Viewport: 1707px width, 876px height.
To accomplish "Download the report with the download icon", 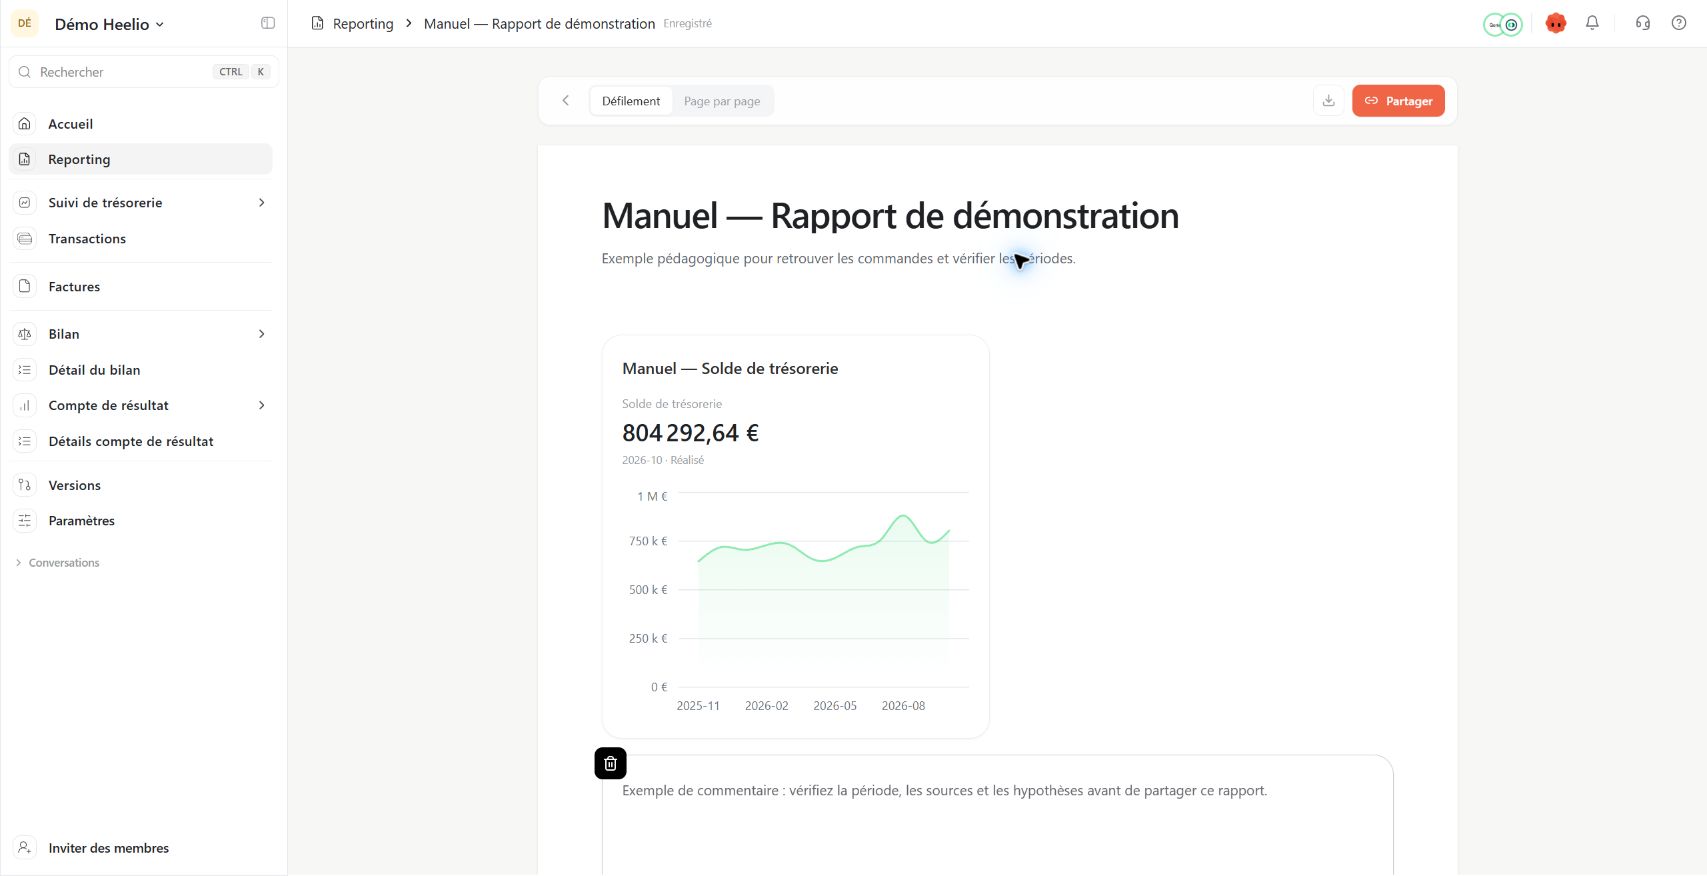I will pyautogui.click(x=1329, y=101).
